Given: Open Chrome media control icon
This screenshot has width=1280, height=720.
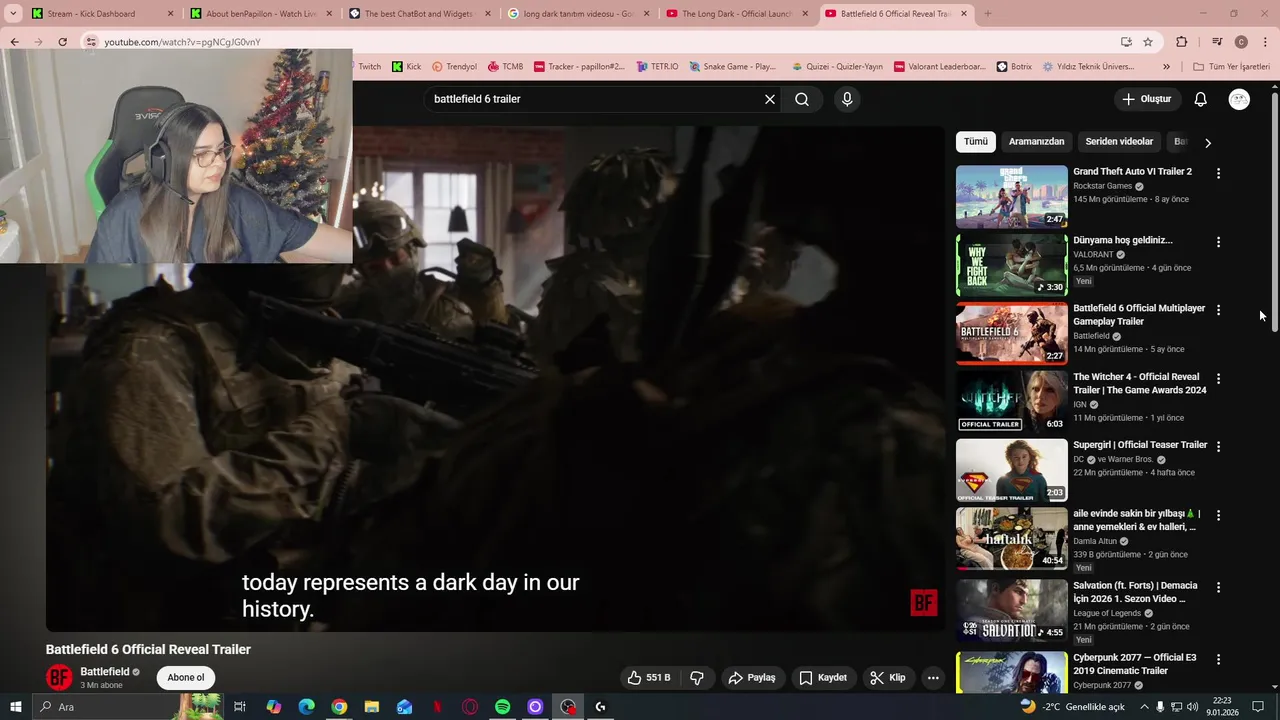Looking at the screenshot, I should [x=1217, y=42].
